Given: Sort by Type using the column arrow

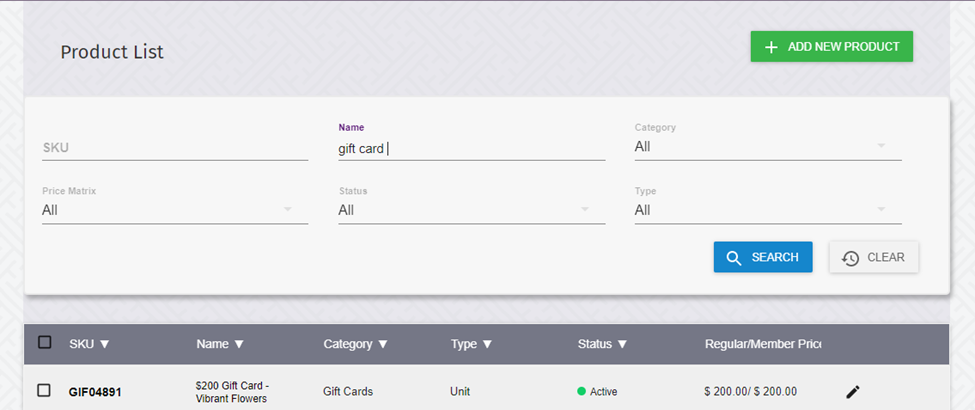Looking at the screenshot, I should (x=487, y=344).
